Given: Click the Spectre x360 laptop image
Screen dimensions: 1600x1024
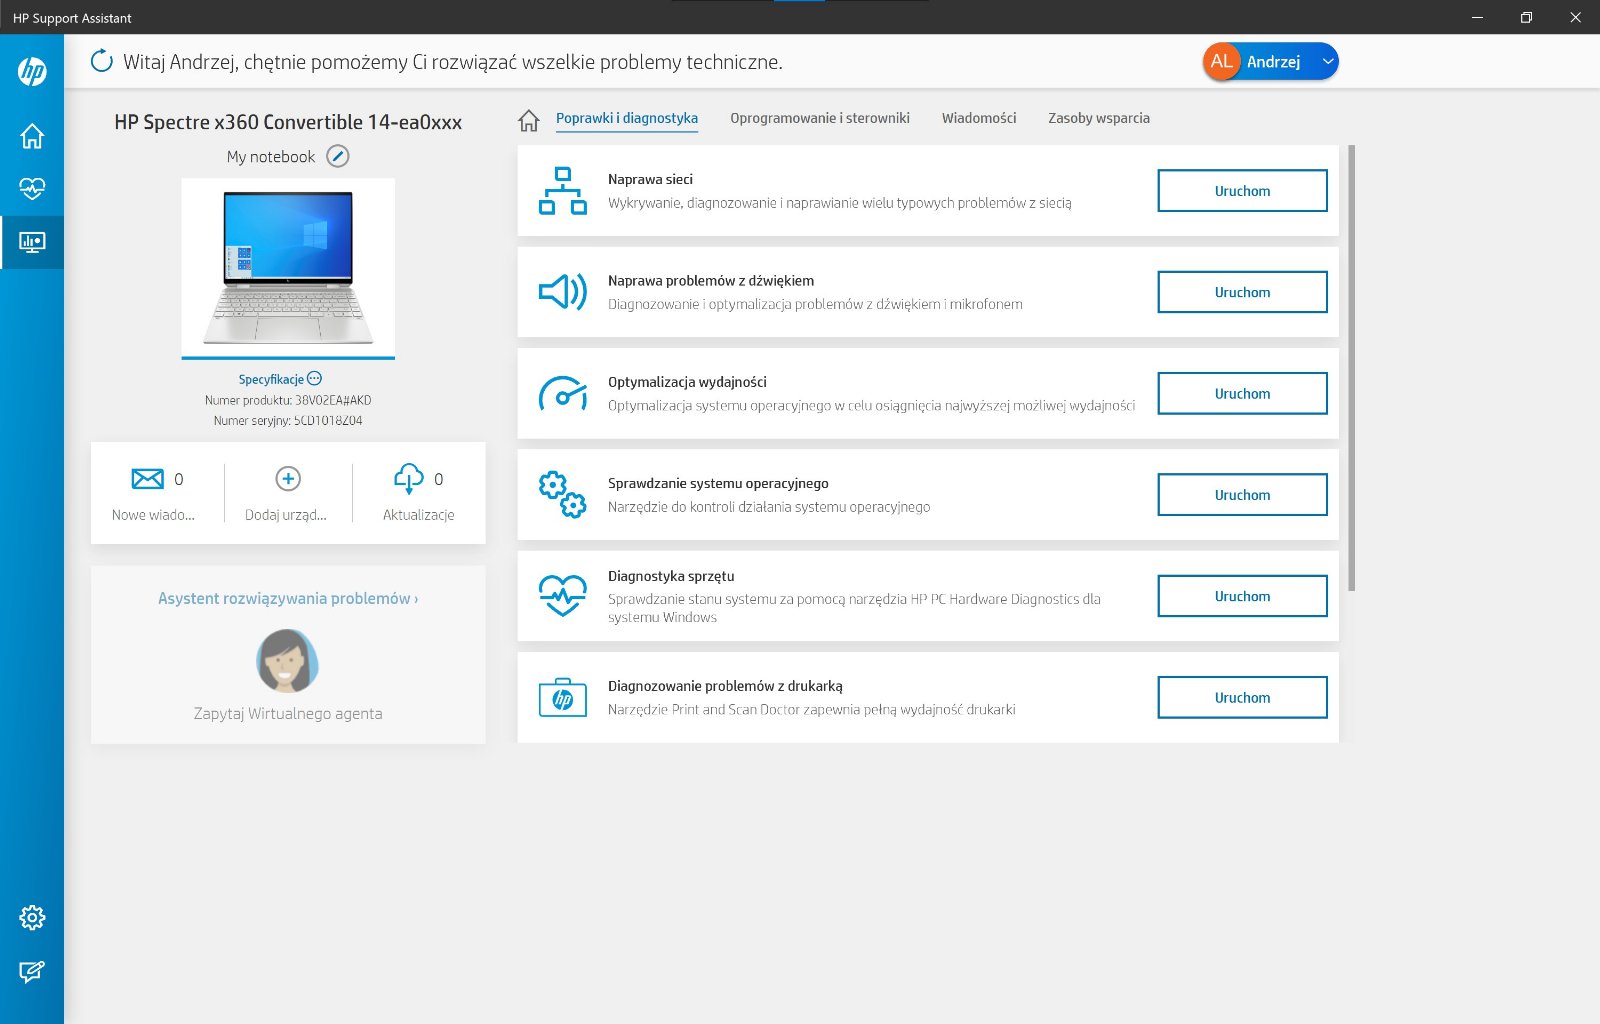Looking at the screenshot, I should [288, 267].
